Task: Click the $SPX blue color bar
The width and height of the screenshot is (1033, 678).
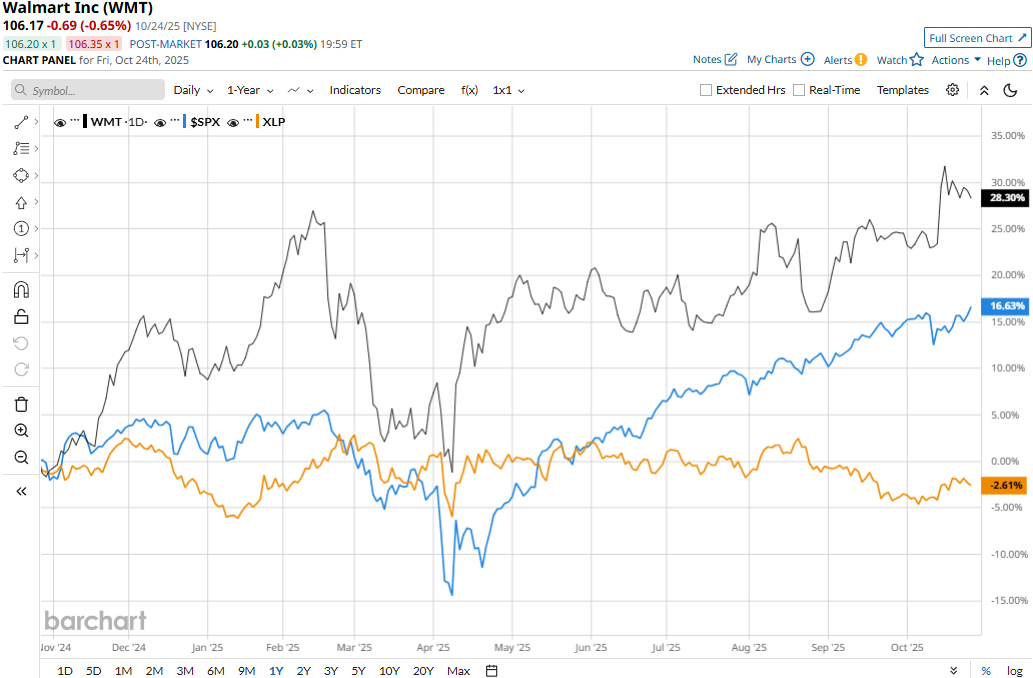Action: click(184, 122)
